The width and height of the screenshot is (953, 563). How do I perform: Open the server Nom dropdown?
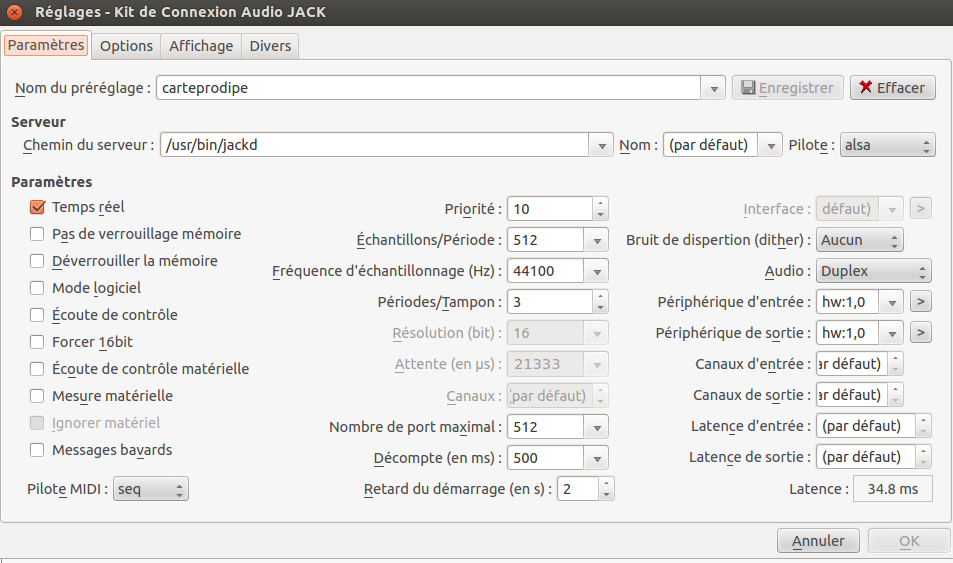pos(770,145)
